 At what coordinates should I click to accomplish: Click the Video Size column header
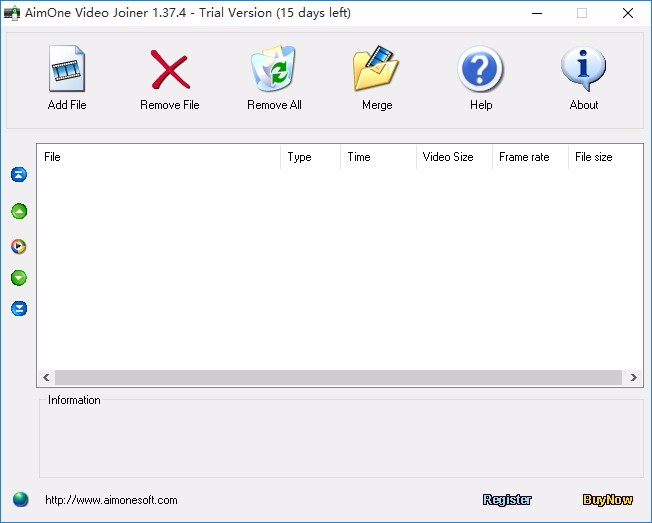[454, 157]
